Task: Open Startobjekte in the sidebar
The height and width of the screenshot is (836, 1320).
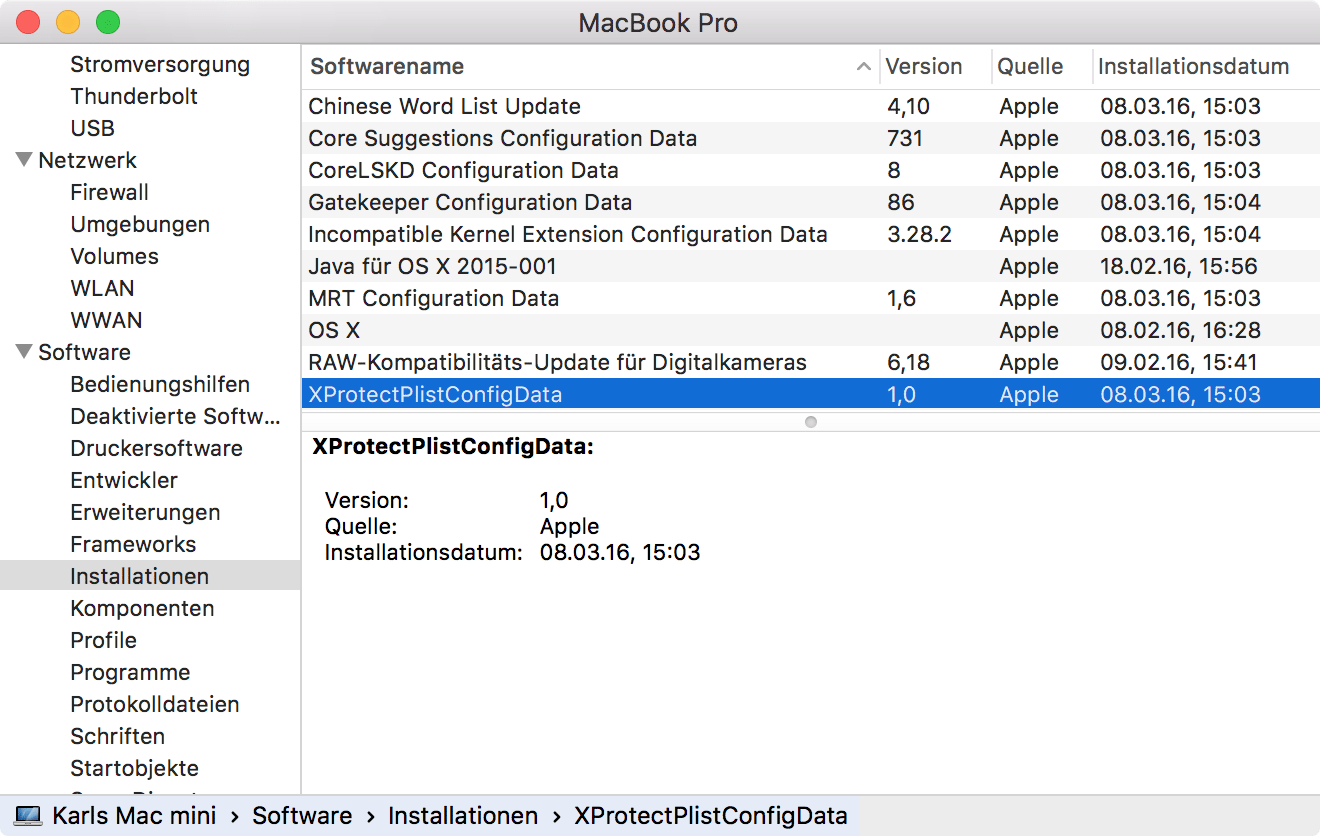Action: tap(134, 768)
